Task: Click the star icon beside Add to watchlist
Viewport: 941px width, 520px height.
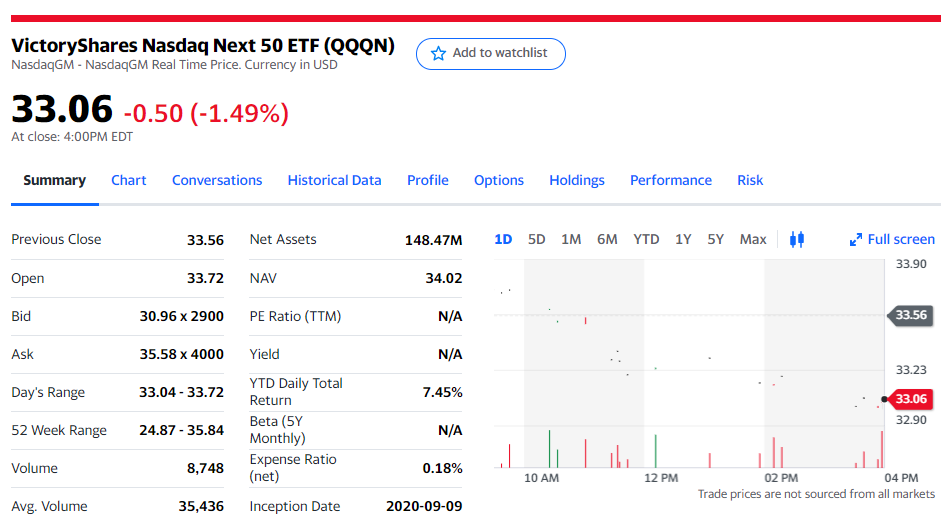Action: 438,53
